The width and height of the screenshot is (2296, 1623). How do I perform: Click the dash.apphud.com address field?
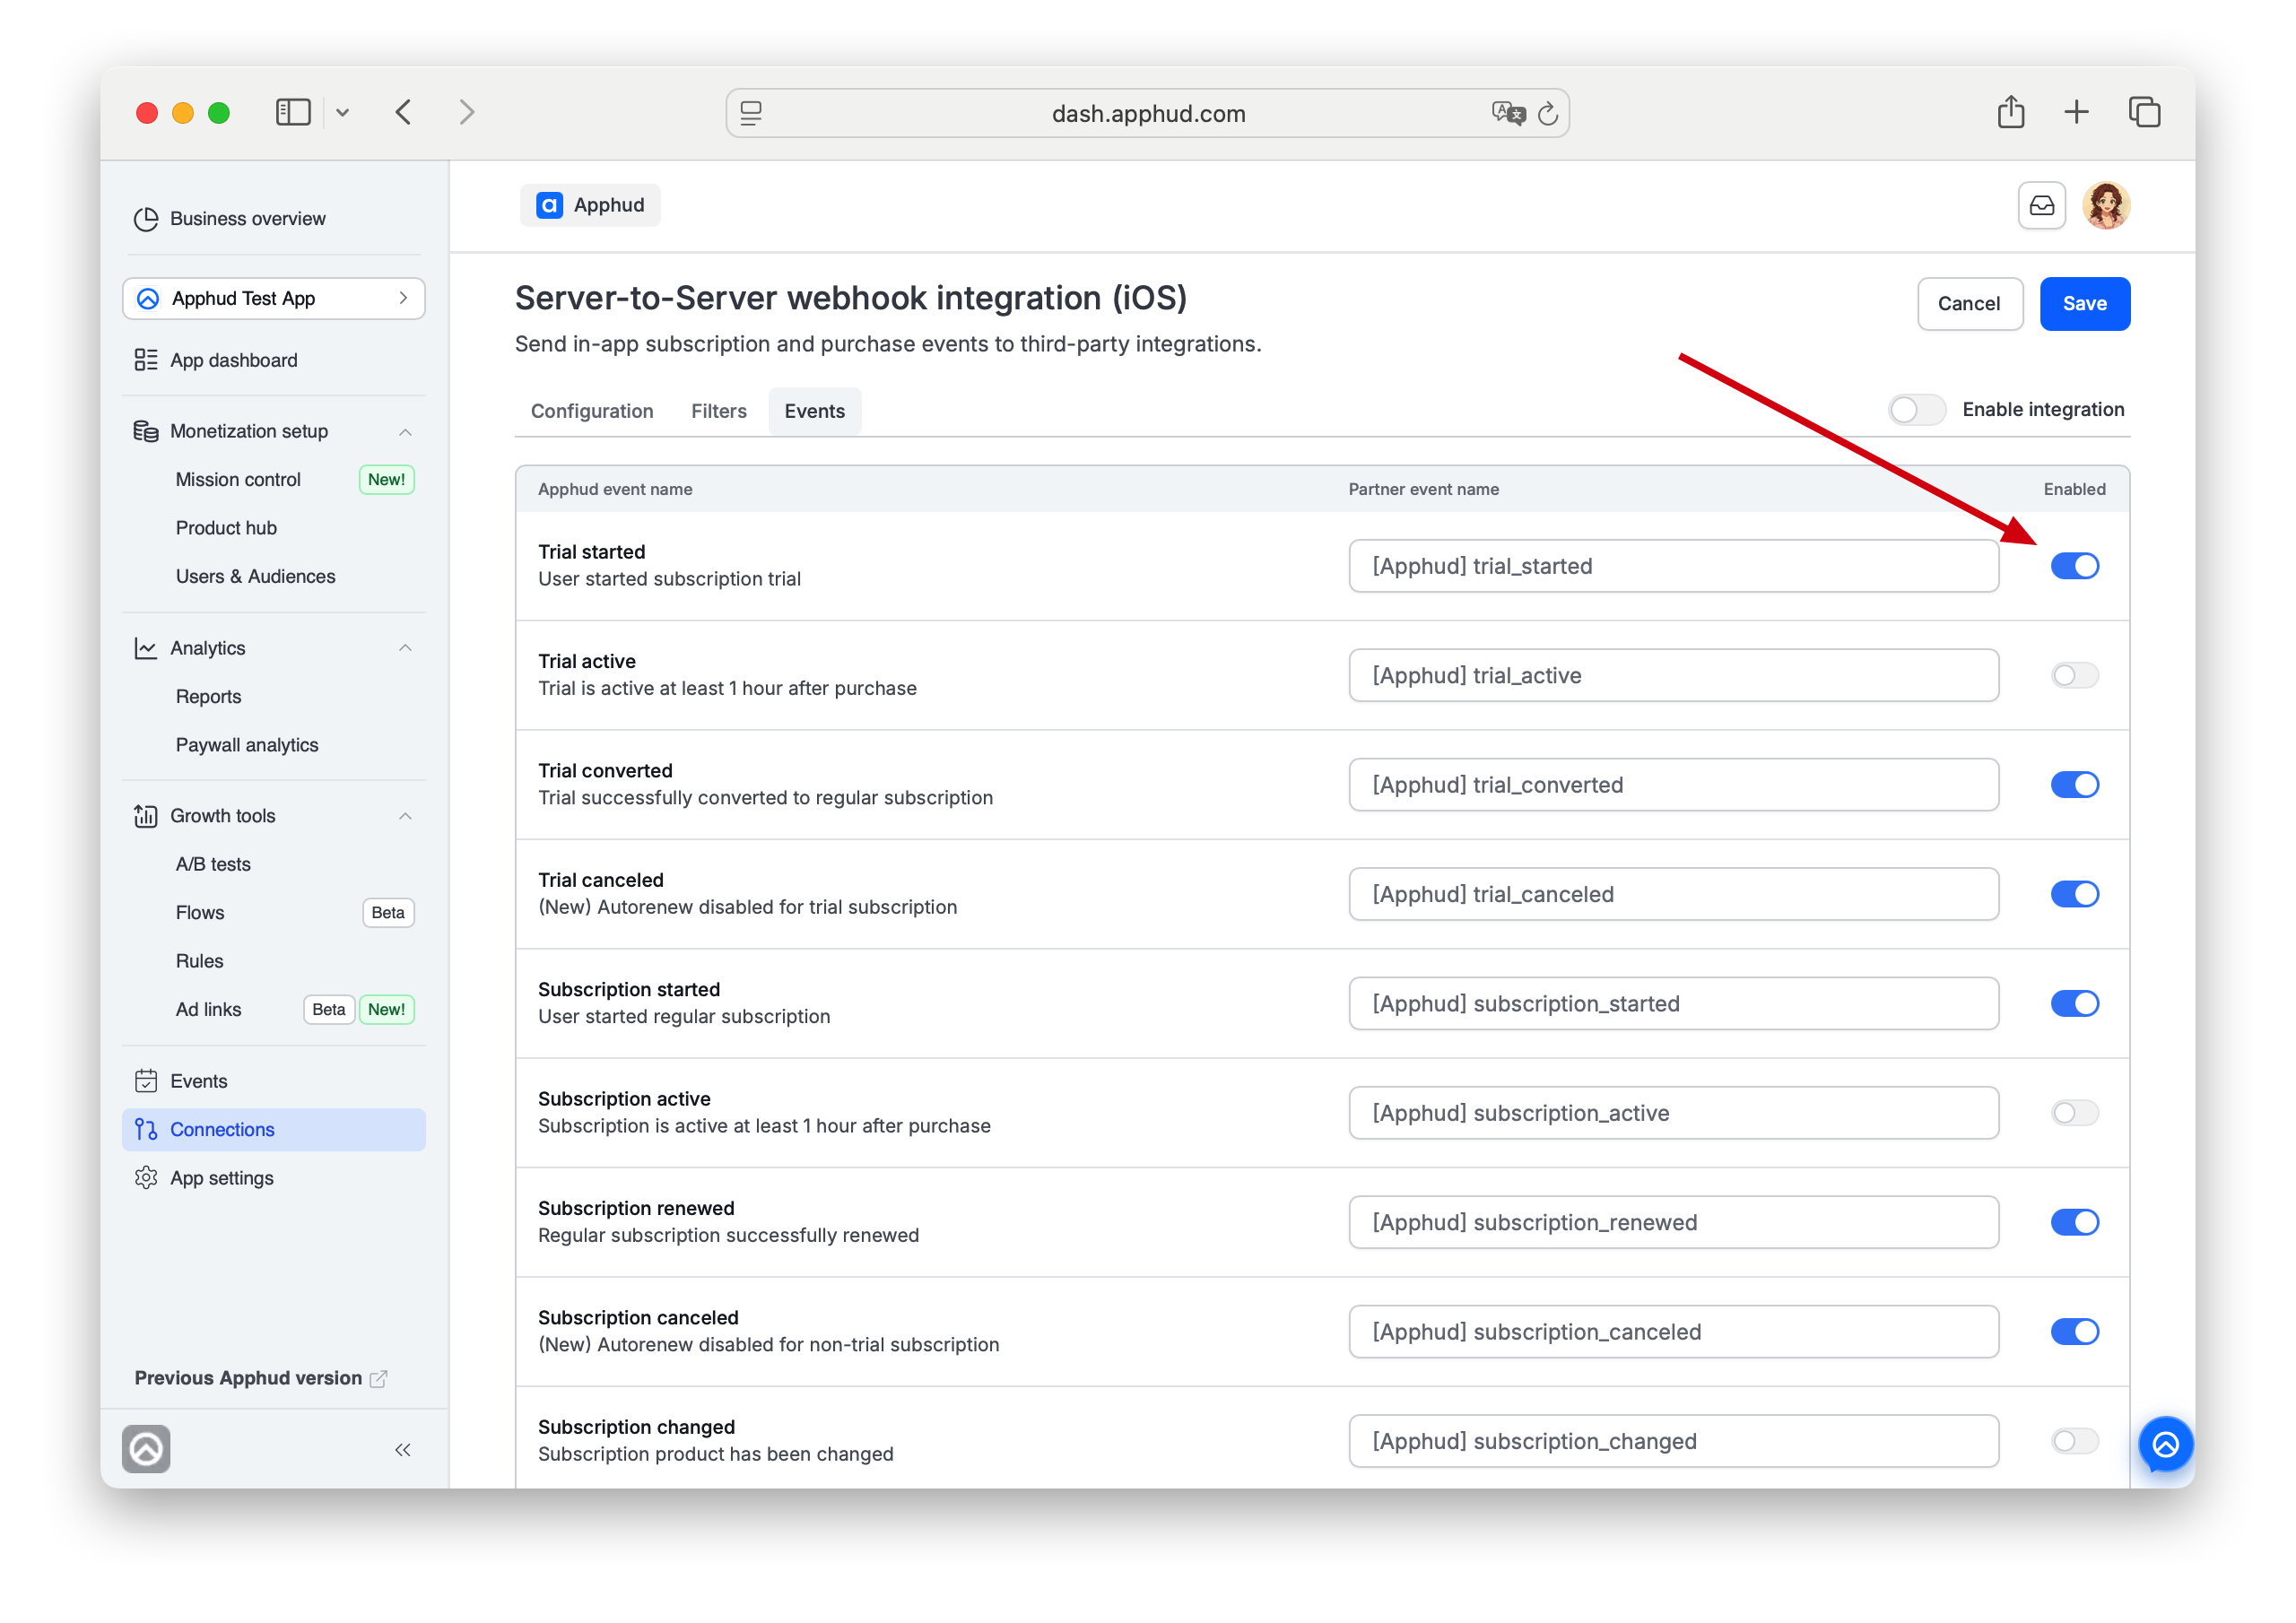[1147, 113]
